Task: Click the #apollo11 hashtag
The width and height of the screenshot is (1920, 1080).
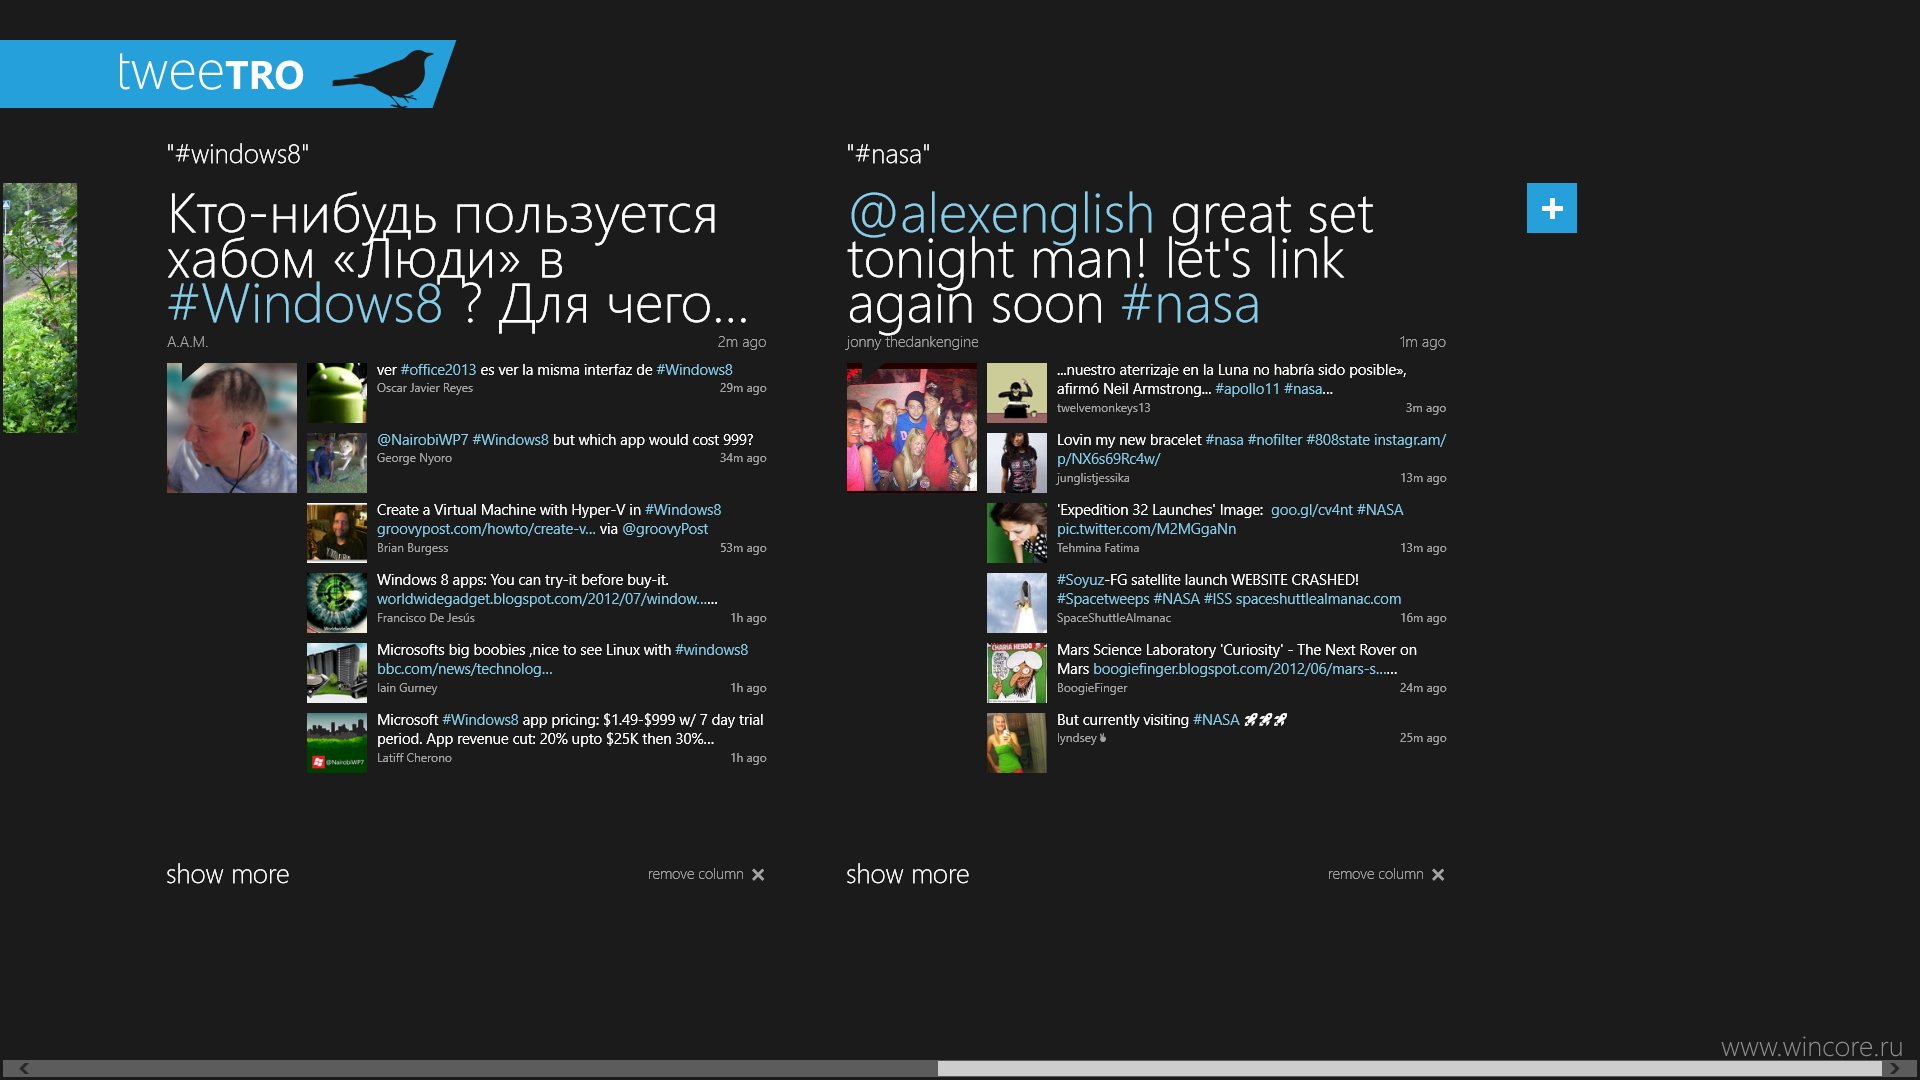Action: (1247, 389)
